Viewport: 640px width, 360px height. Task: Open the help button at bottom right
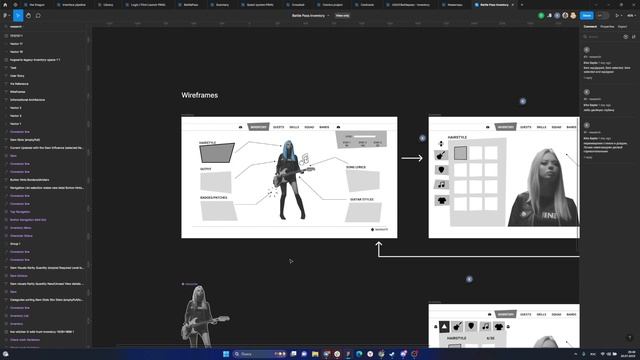click(629, 338)
